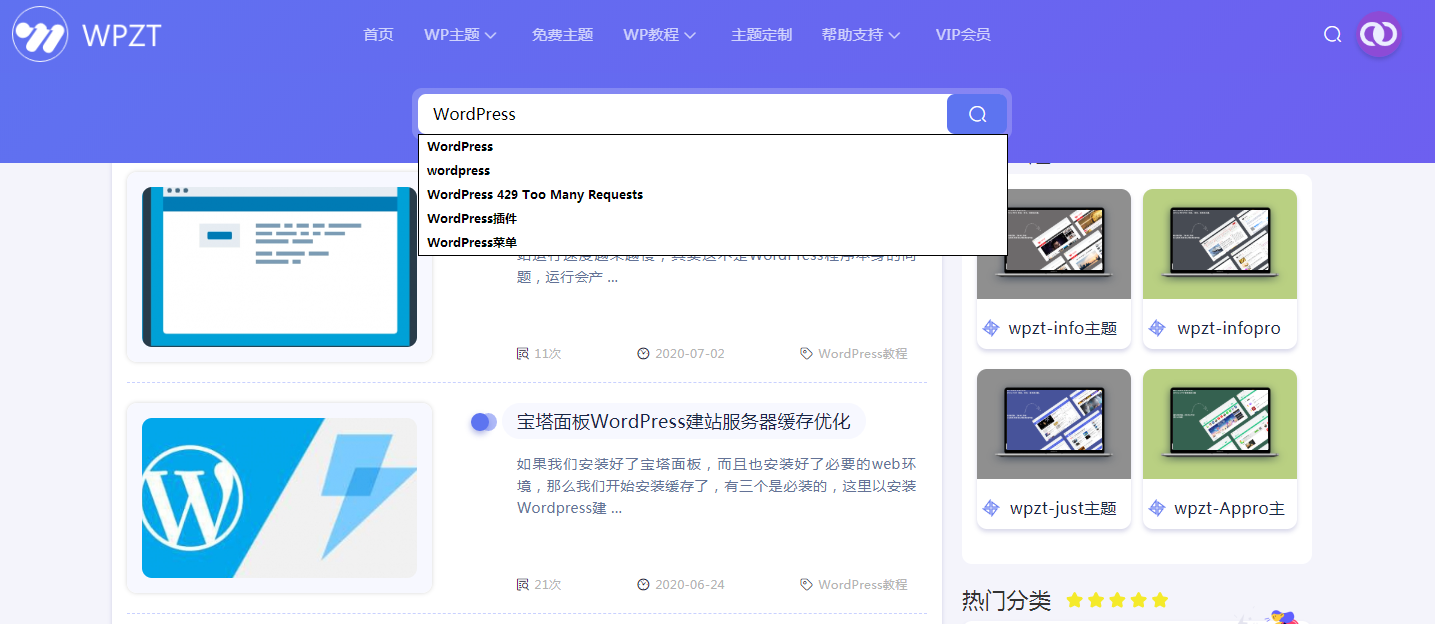The image size is (1435, 624).
Task: Choose 'WordPress 429 Too Many Requests' suggestion
Action: tap(535, 194)
